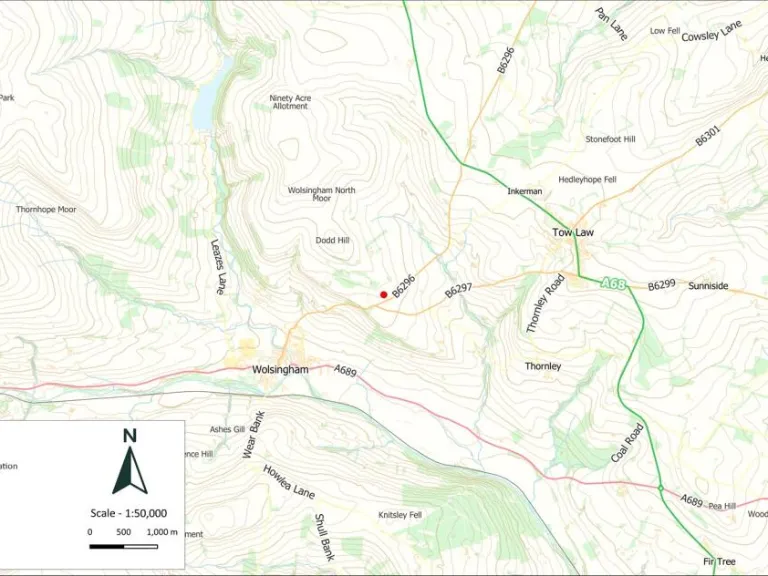Click the Stonefoot Hill label
768x576 pixels.
610,139
